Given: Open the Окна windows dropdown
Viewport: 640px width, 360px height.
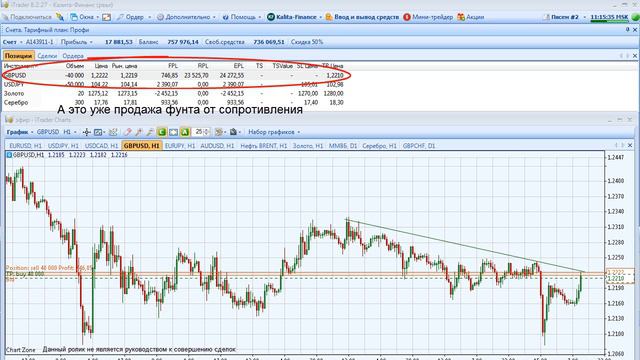Looking at the screenshot, I should click(84, 17).
